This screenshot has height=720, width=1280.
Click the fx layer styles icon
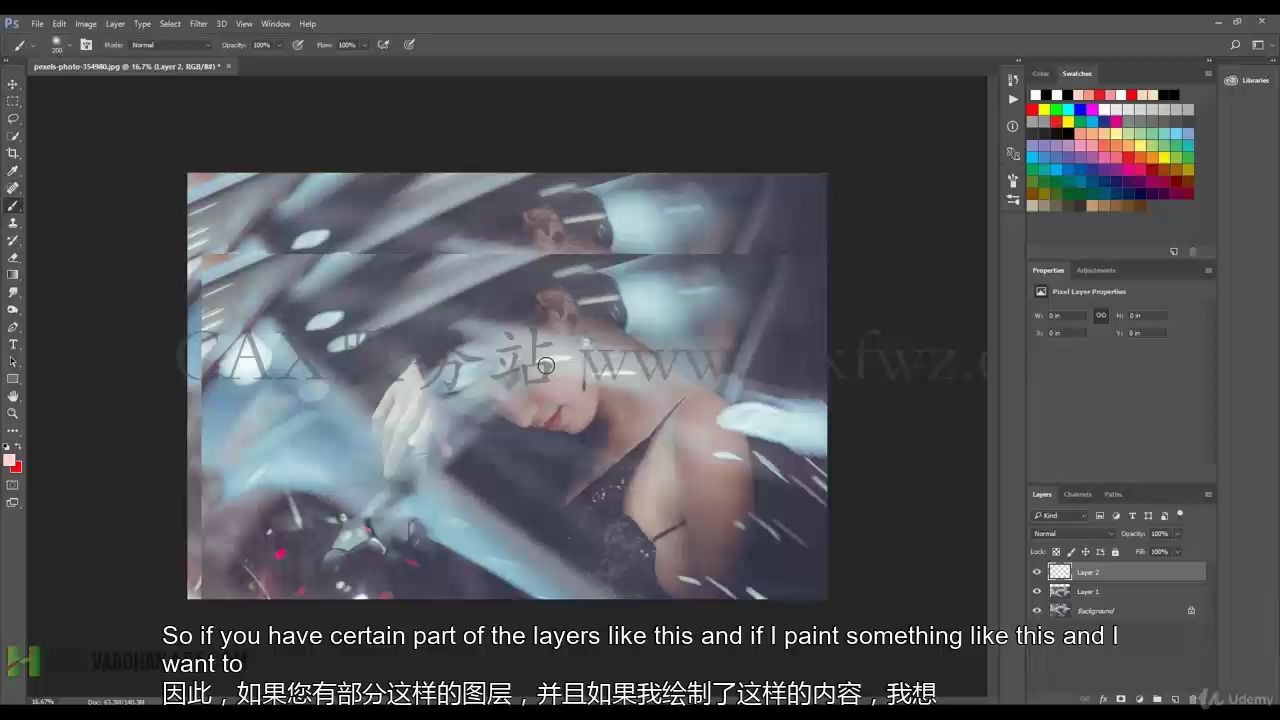click(1104, 698)
